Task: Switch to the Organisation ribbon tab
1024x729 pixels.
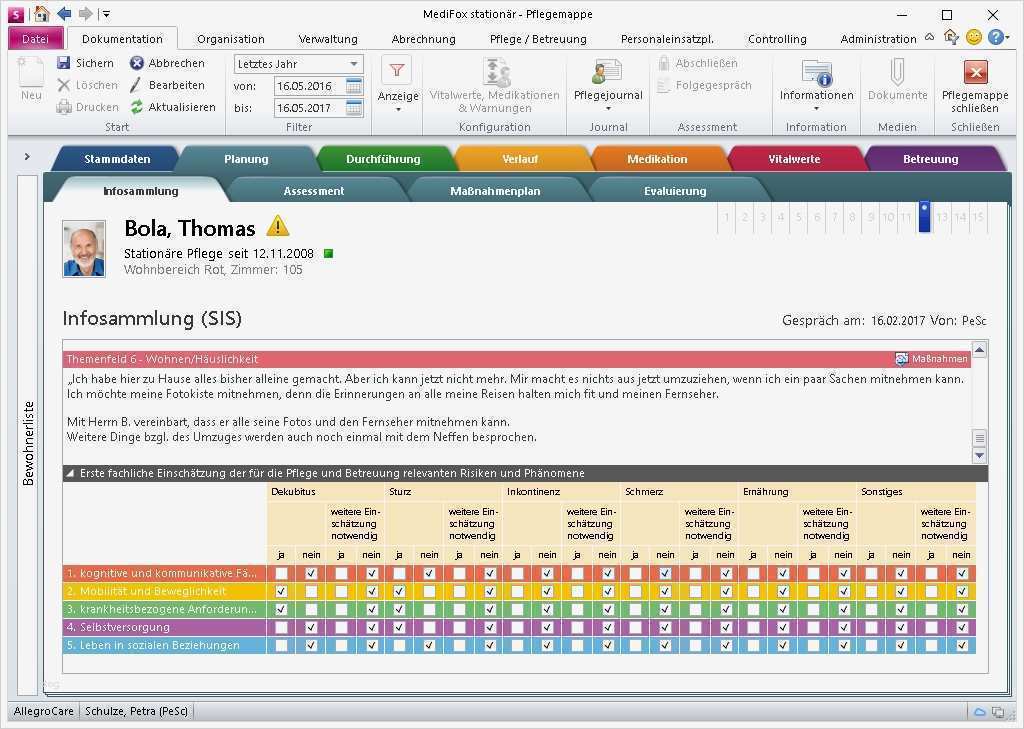Action: click(x=231, y=39)
